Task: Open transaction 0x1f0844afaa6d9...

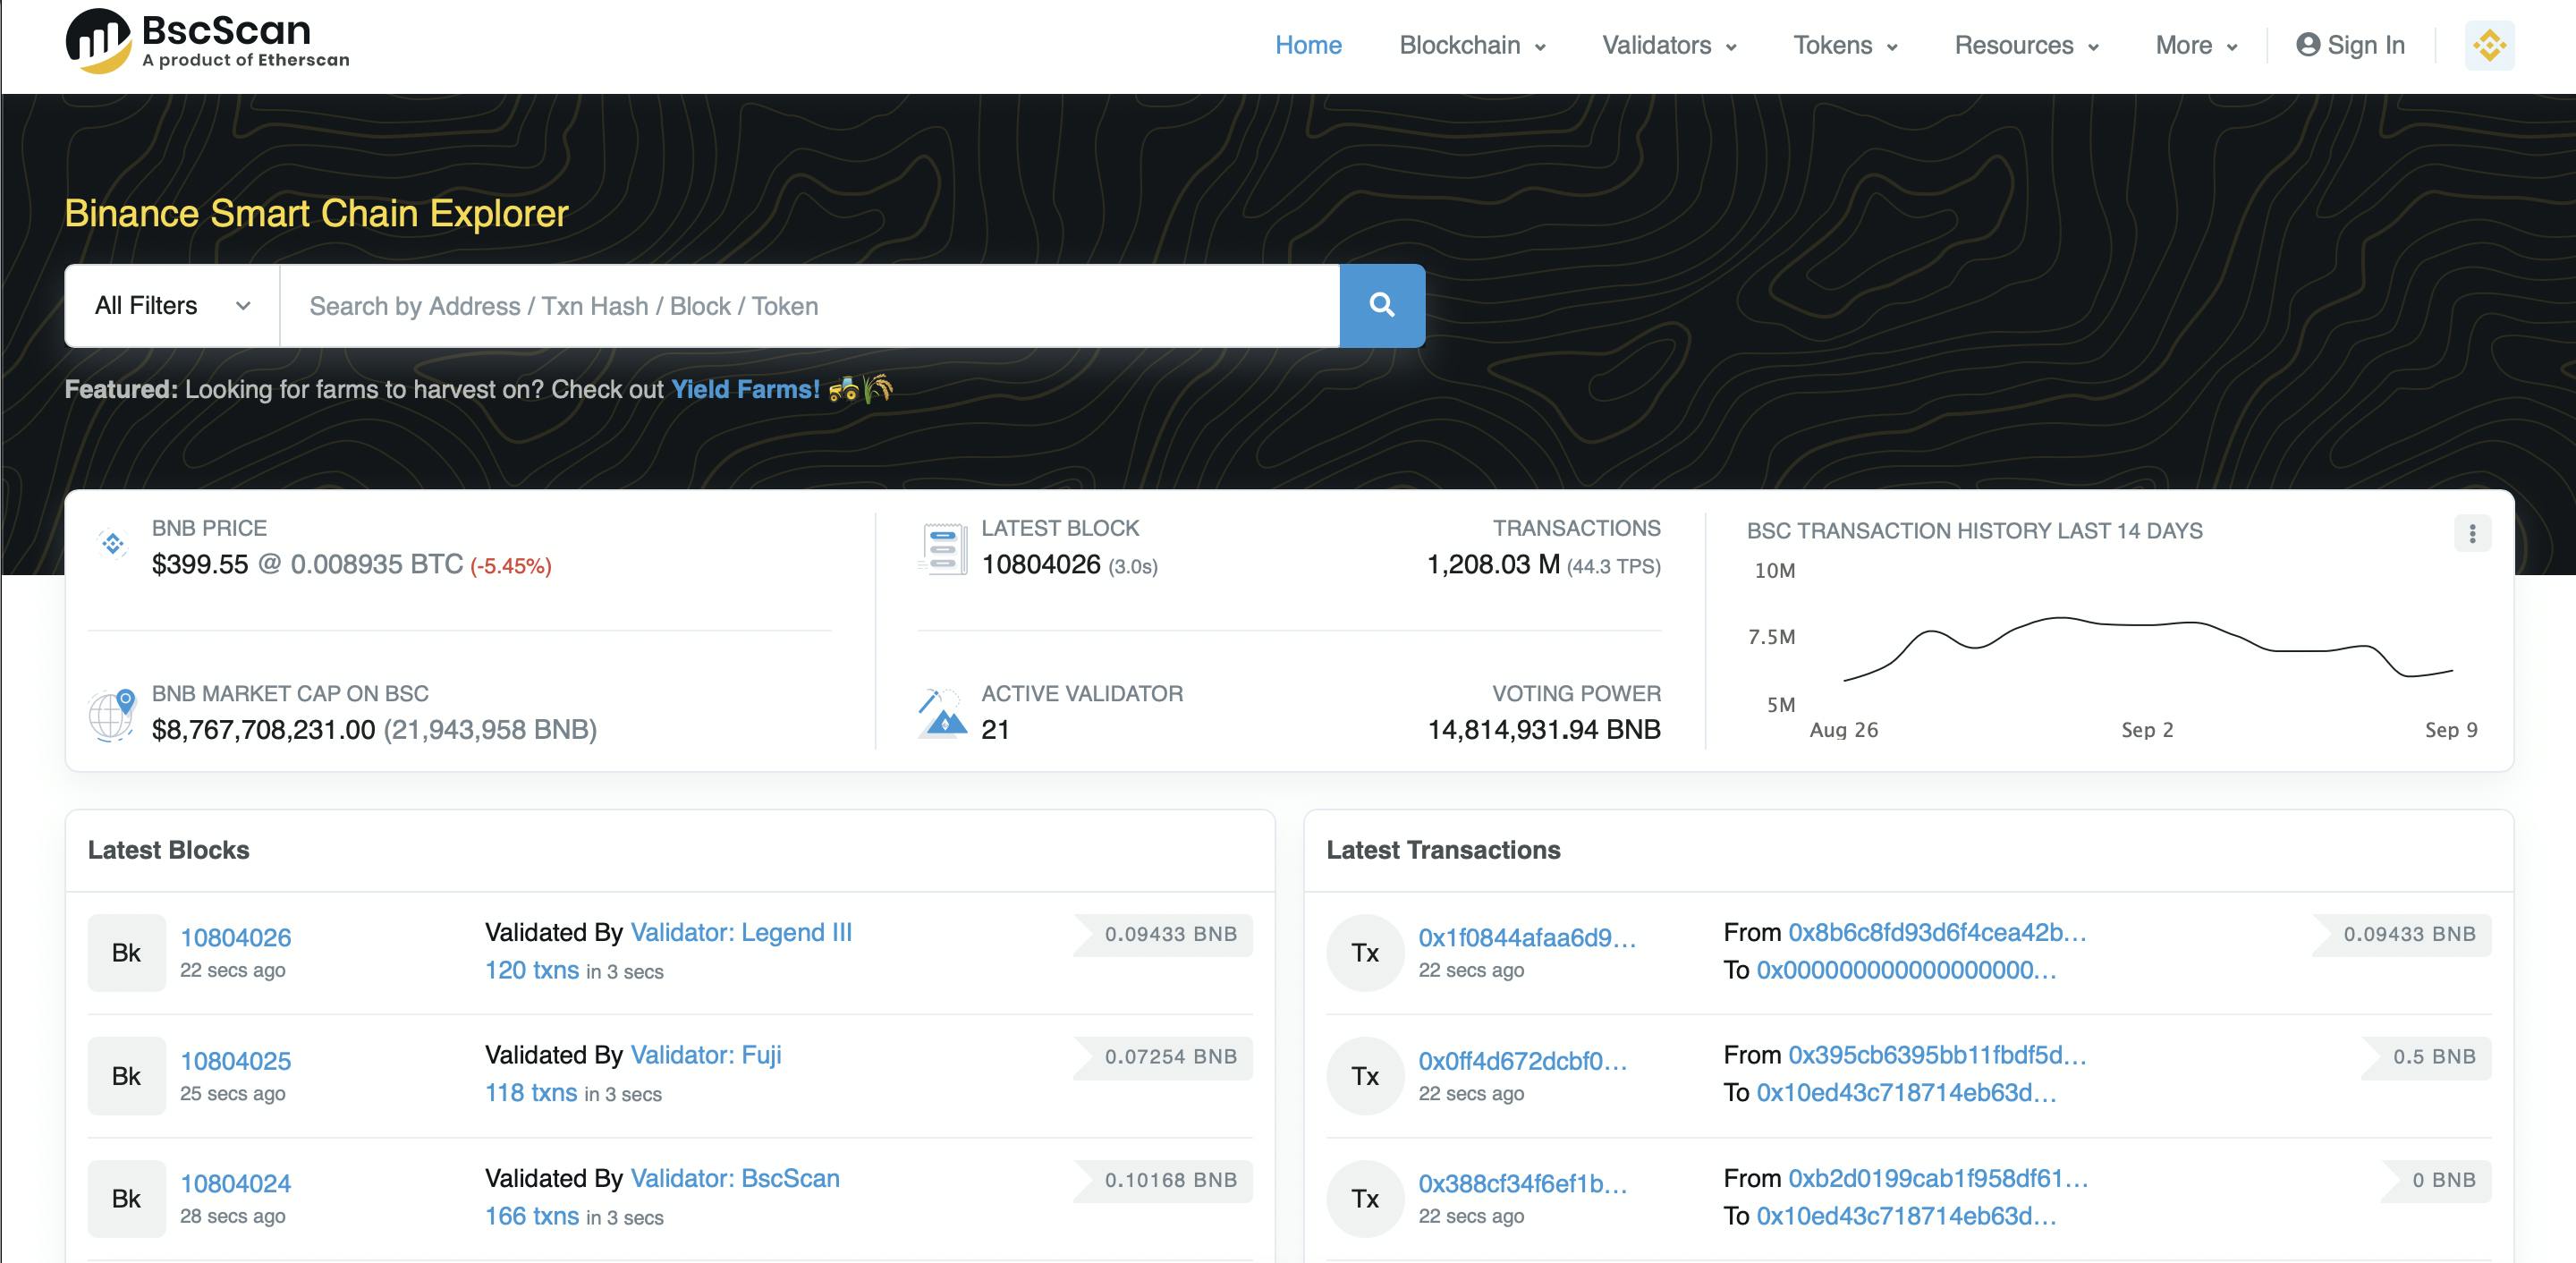Action: coord(1527,937)
